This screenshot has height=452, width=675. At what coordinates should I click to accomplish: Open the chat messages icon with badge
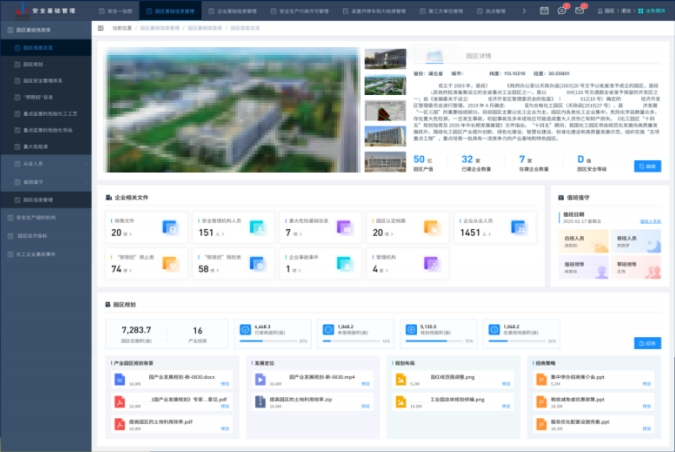tap(562, 10)
